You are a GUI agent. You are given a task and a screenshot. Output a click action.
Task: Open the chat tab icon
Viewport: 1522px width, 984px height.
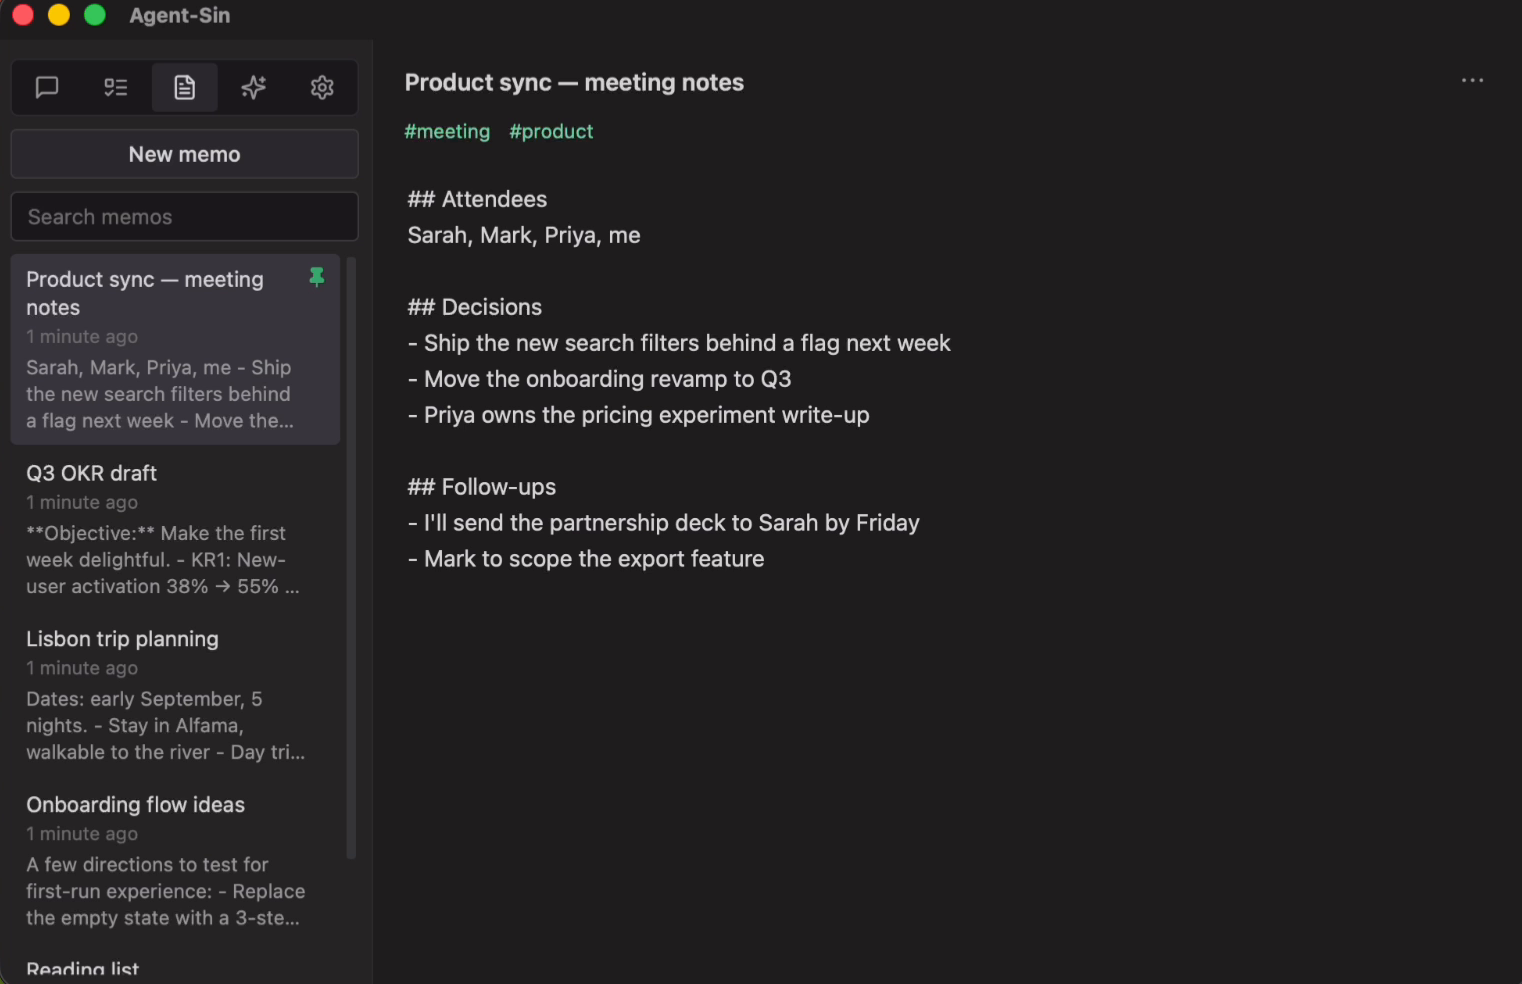click(x=47, y=88)
